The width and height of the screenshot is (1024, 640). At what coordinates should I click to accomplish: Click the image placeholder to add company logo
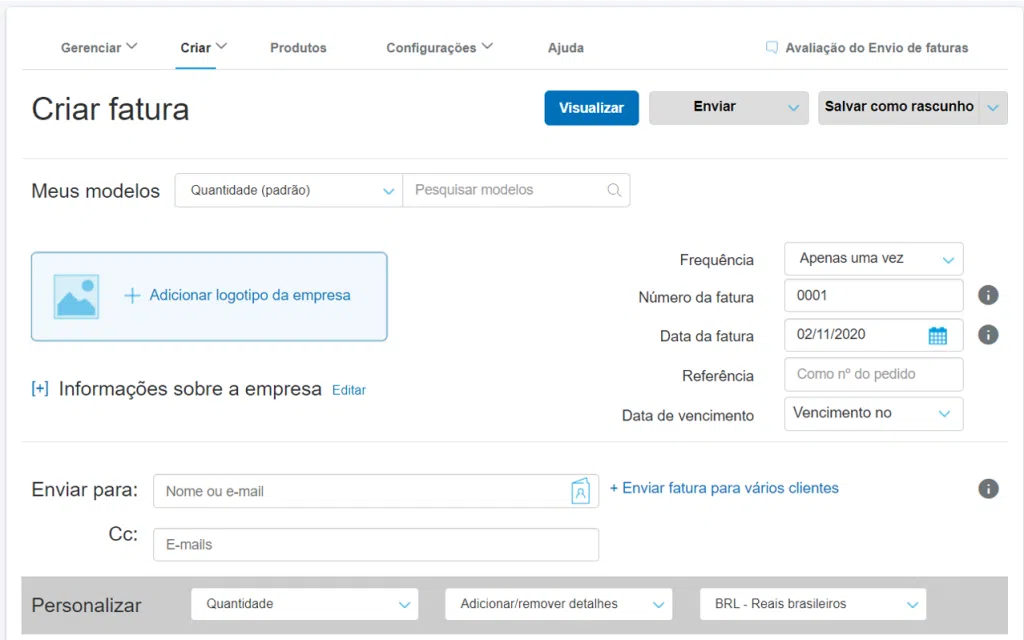74,296
